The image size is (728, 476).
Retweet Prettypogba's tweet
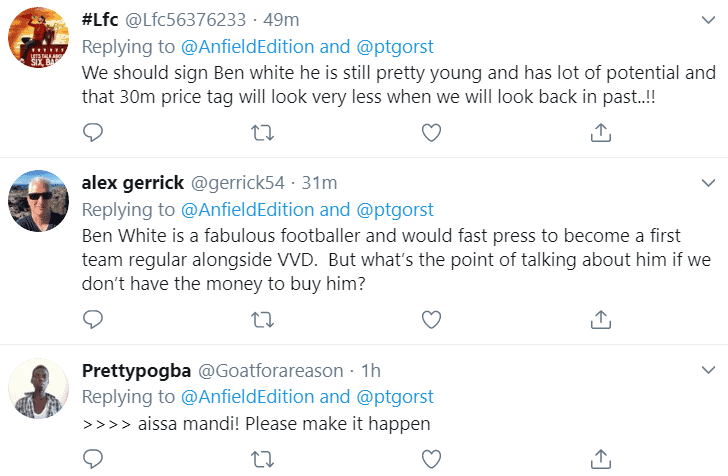coord(262,459)
